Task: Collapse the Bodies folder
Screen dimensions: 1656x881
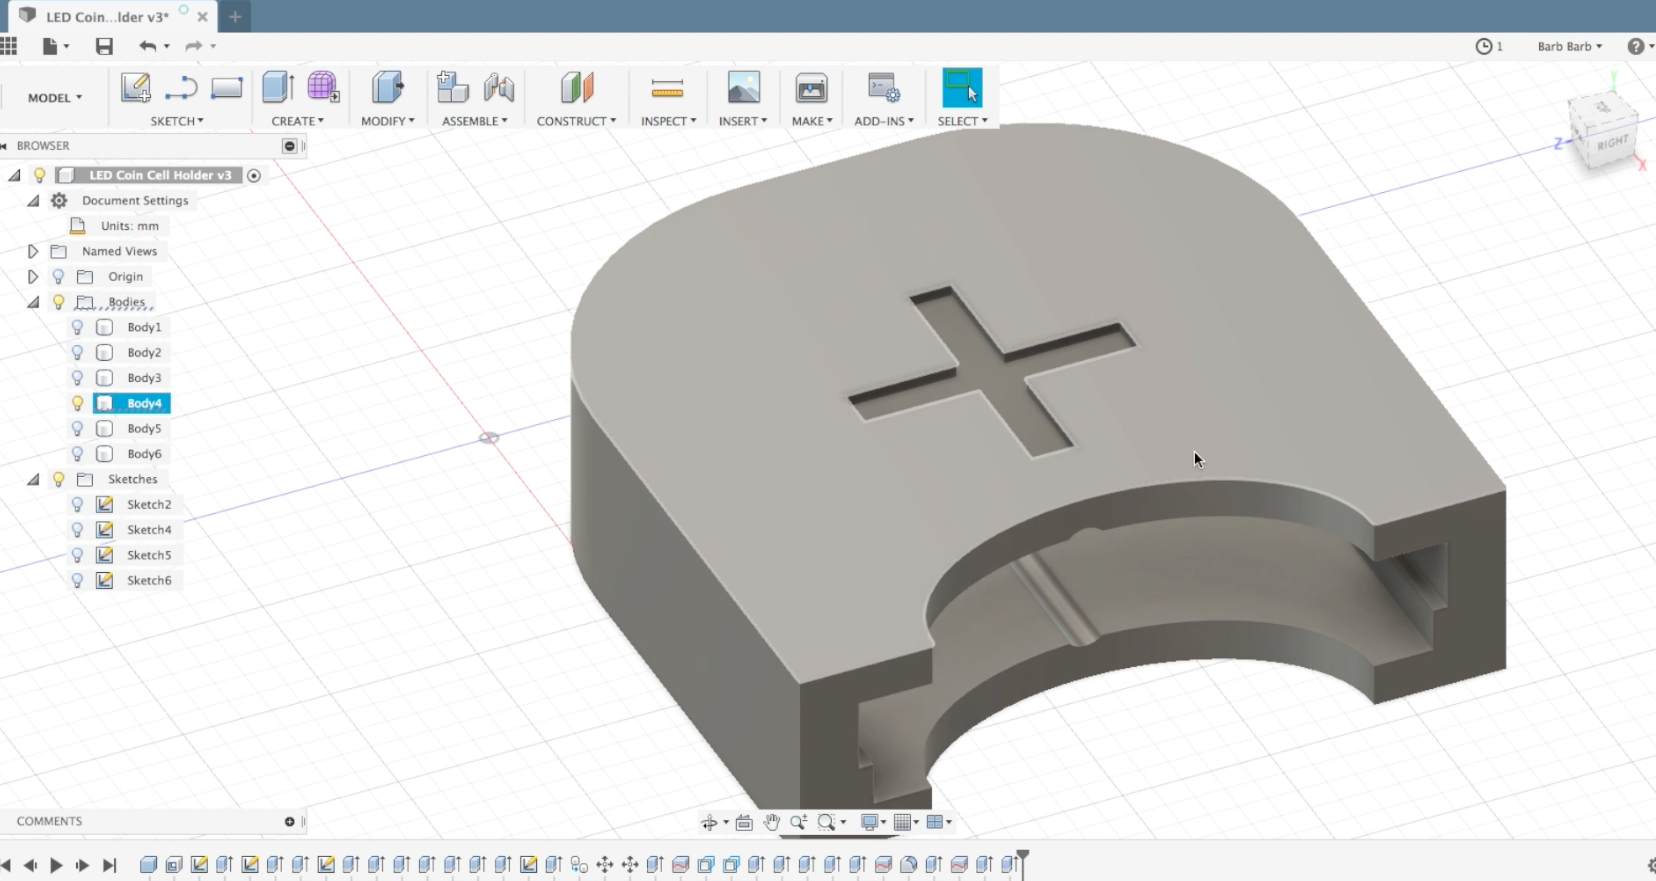Action: point(33,302)
